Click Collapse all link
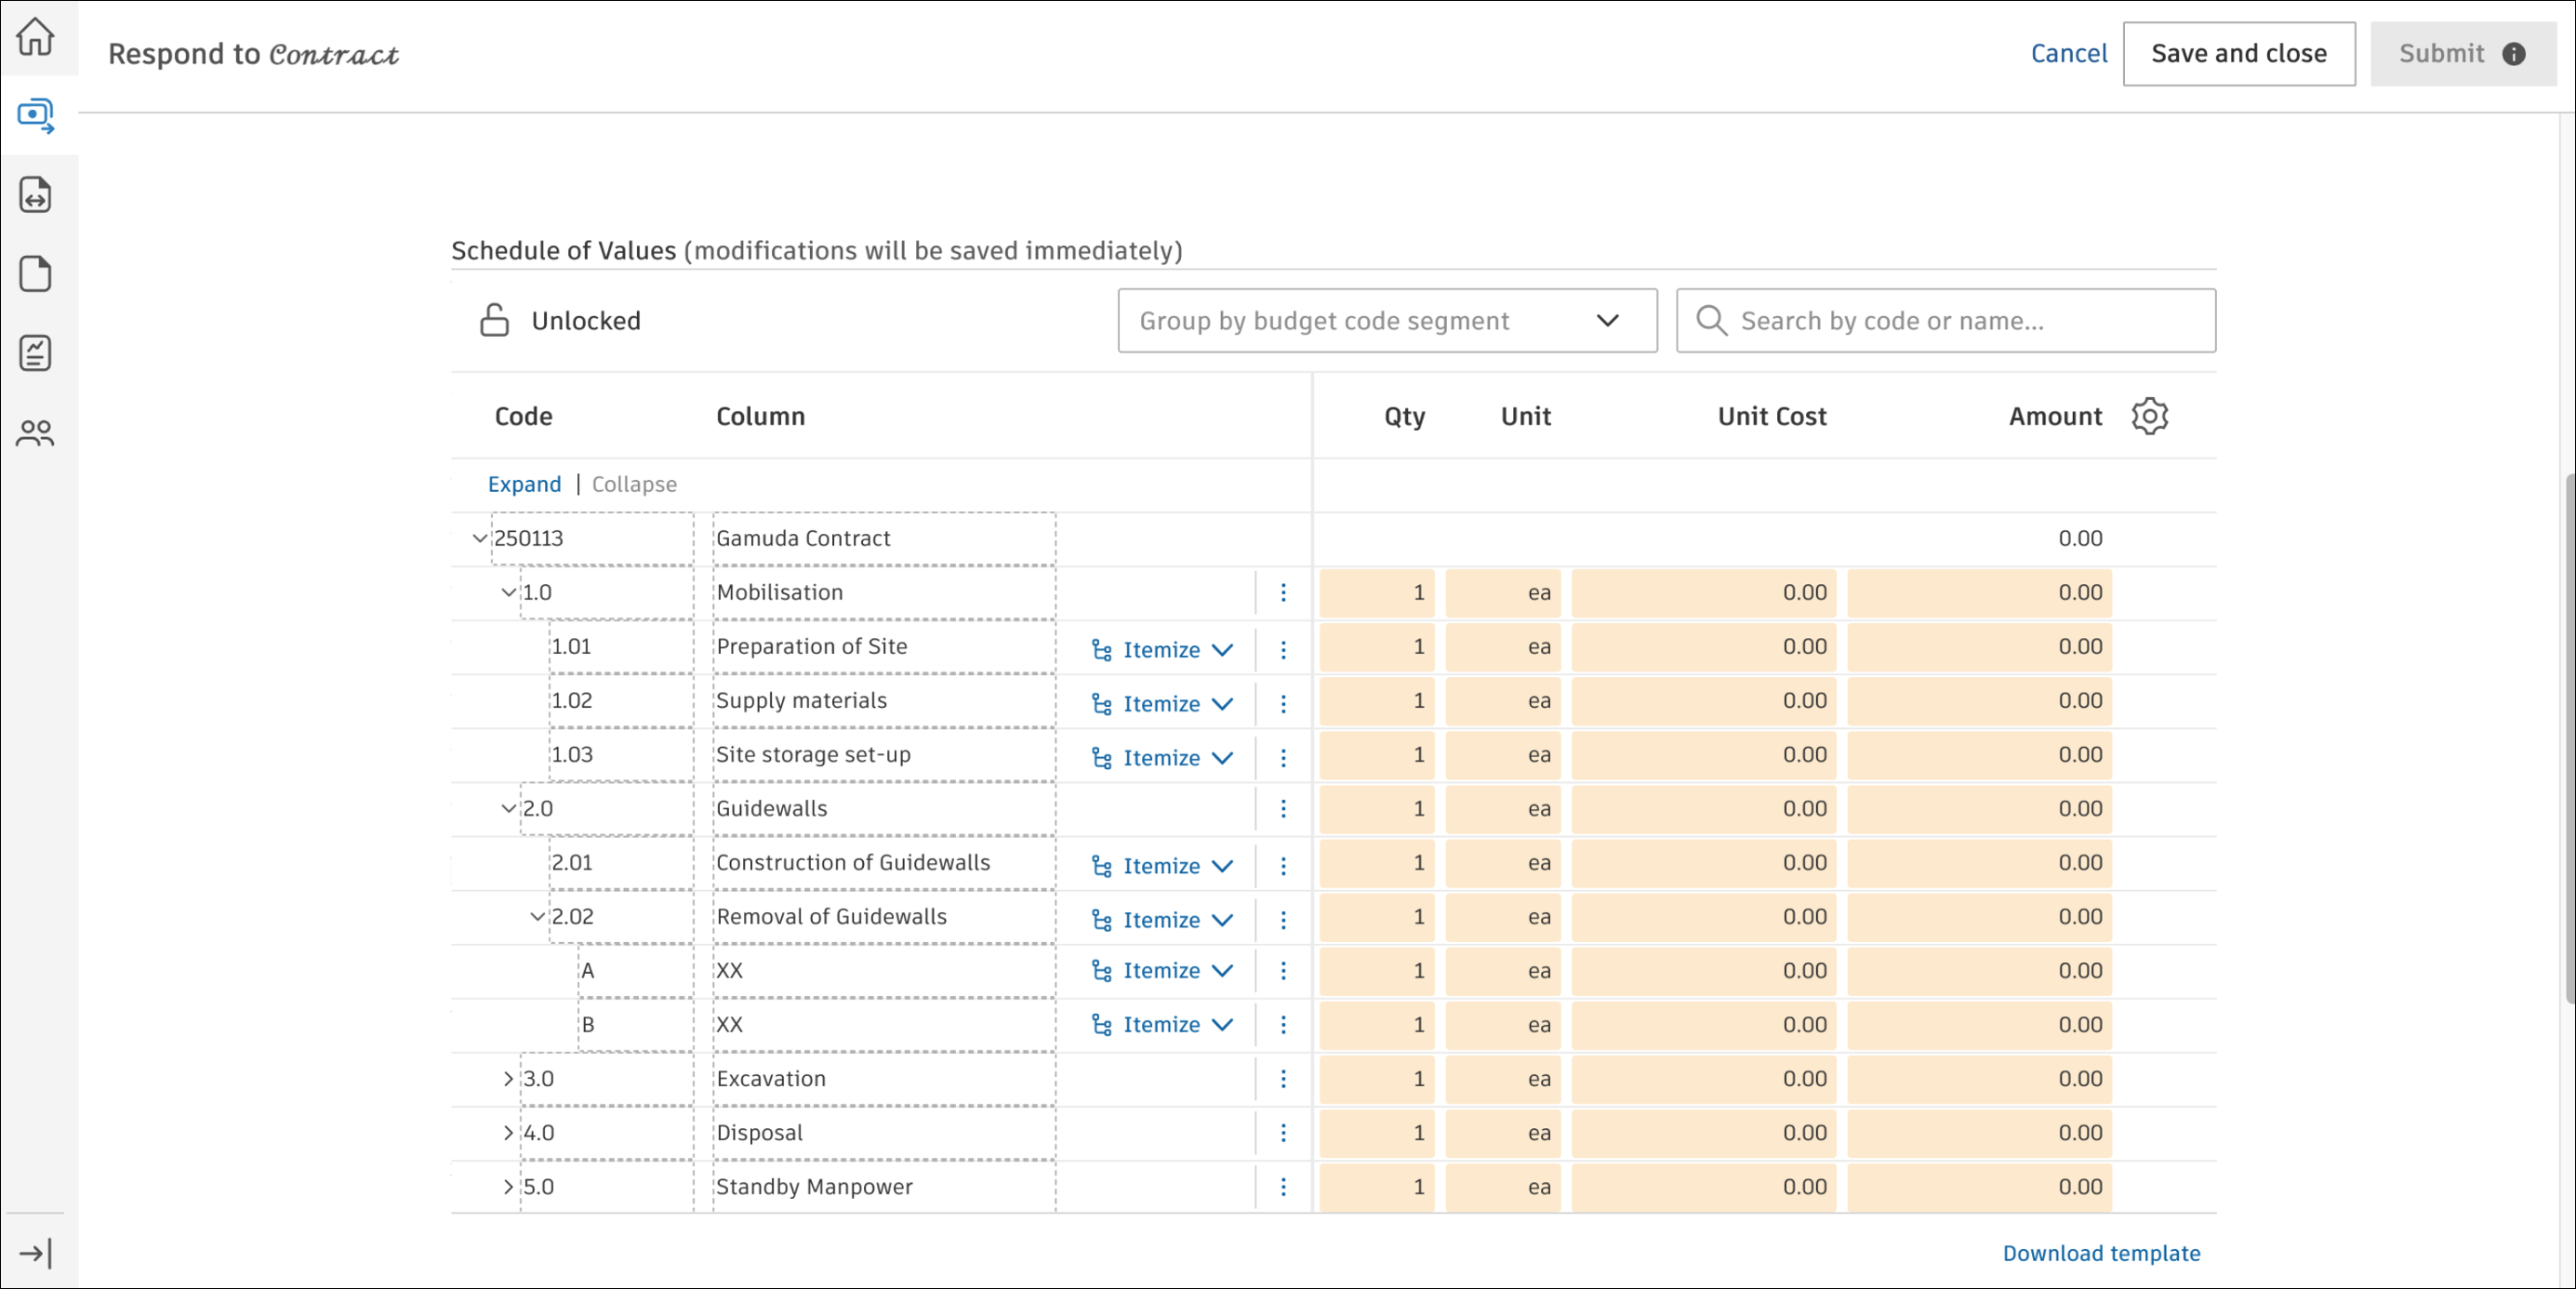The image size is (2576, 1289). [x=634, y=484]
